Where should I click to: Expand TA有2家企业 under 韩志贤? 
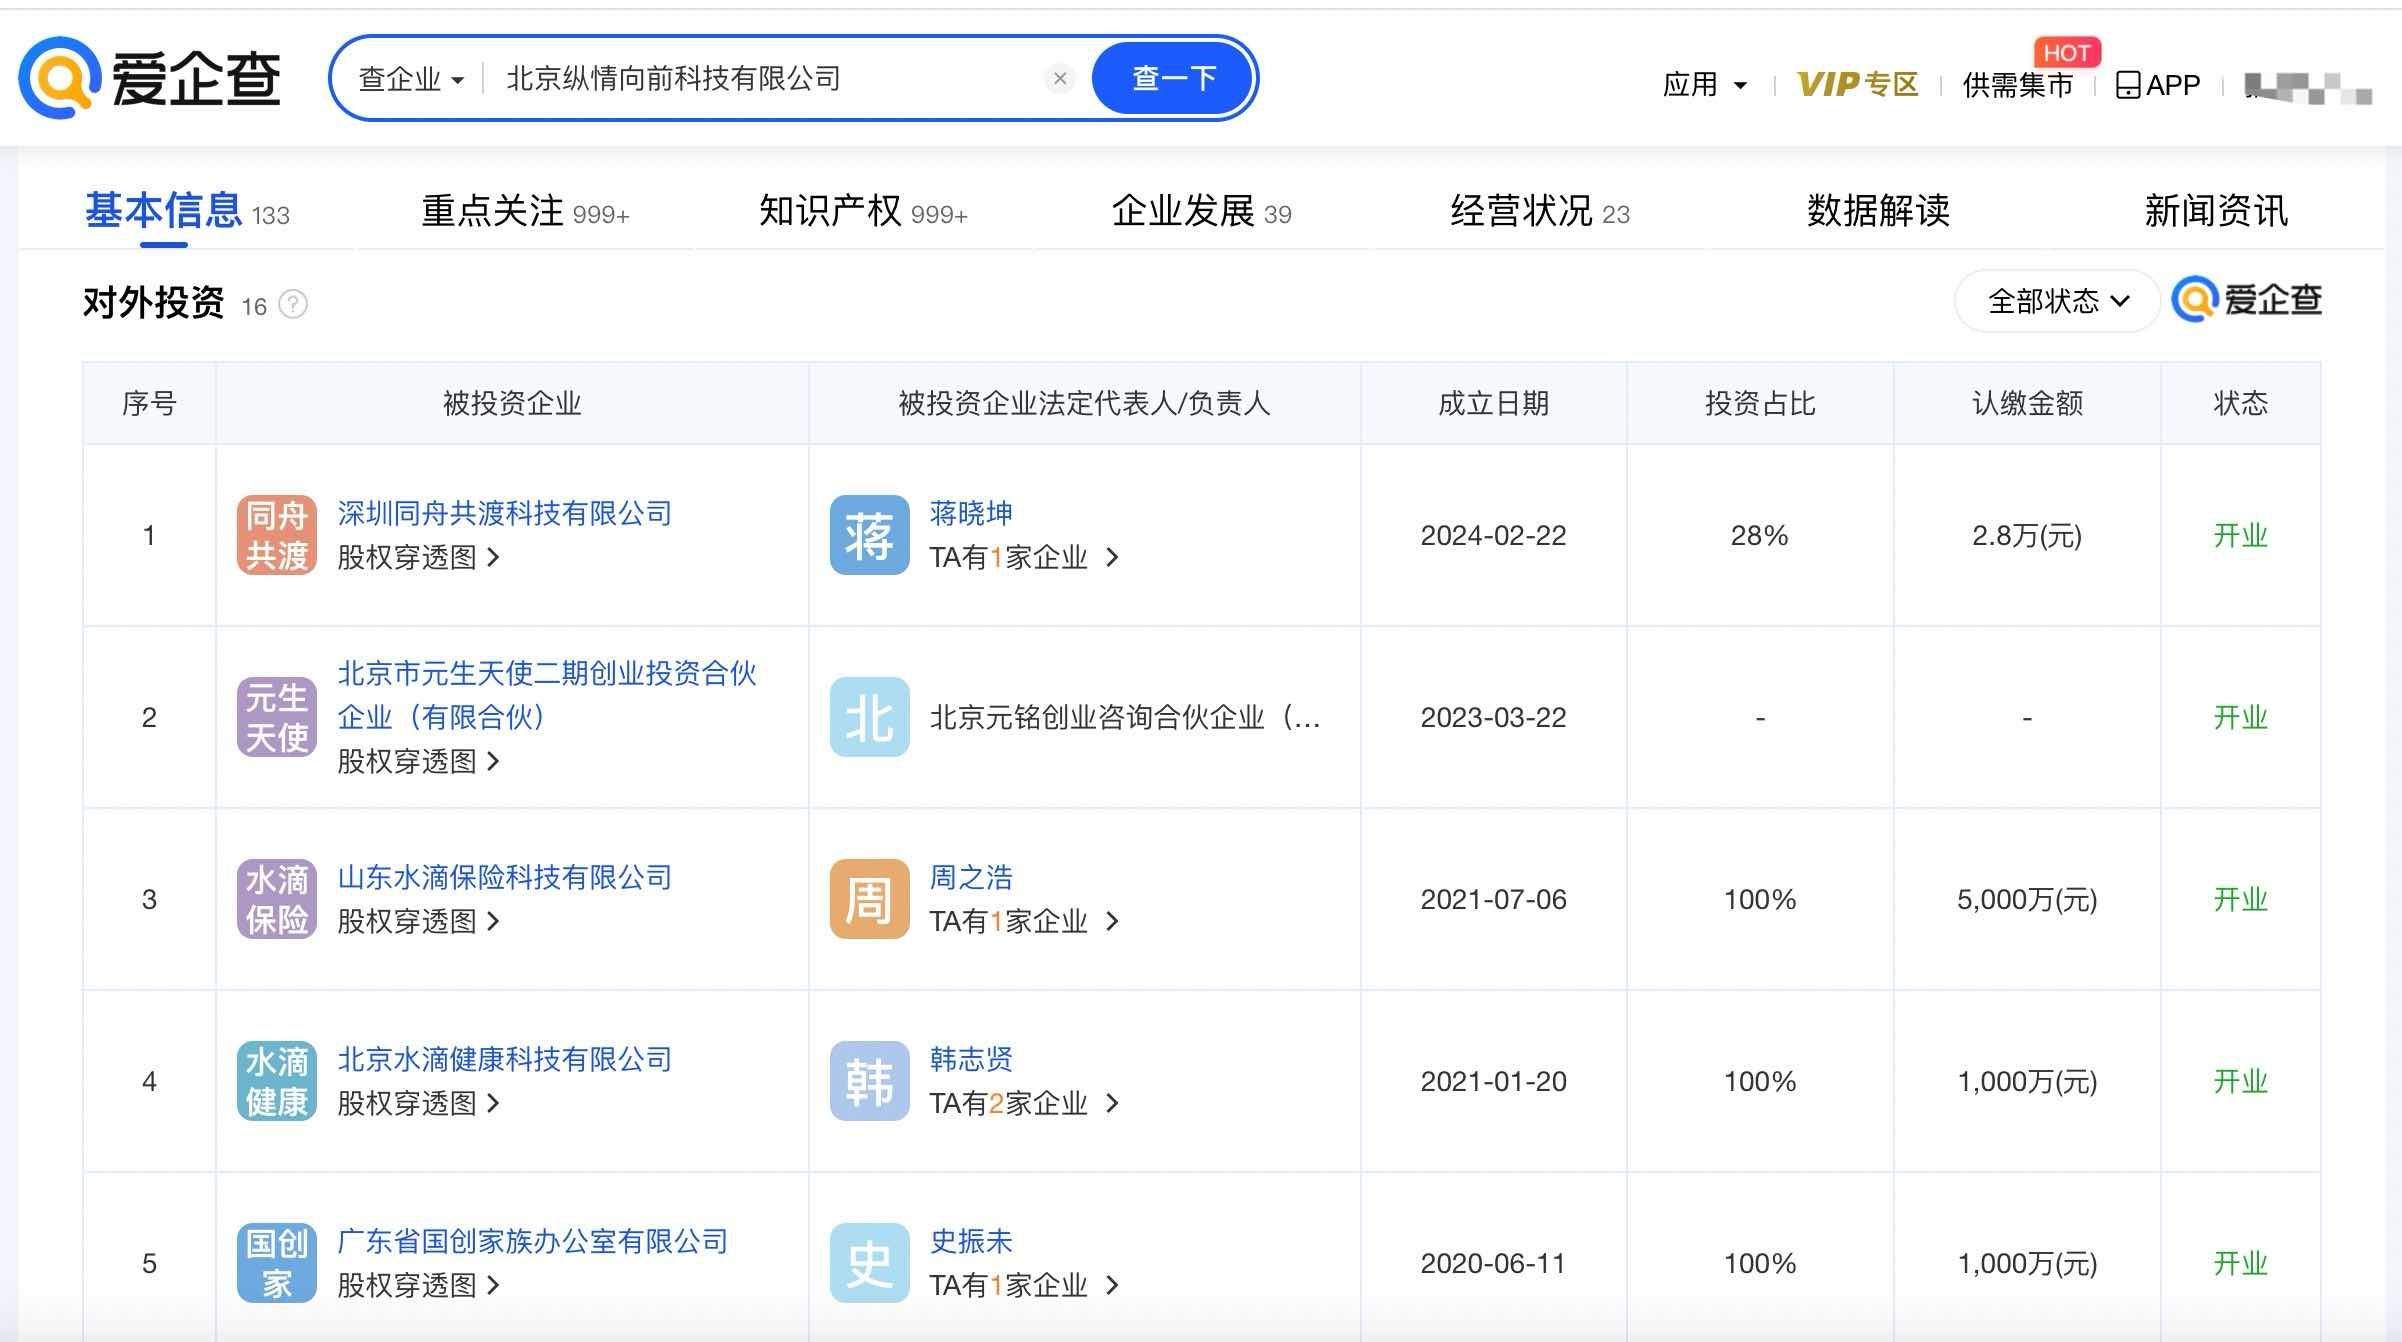[1024, 1103]
